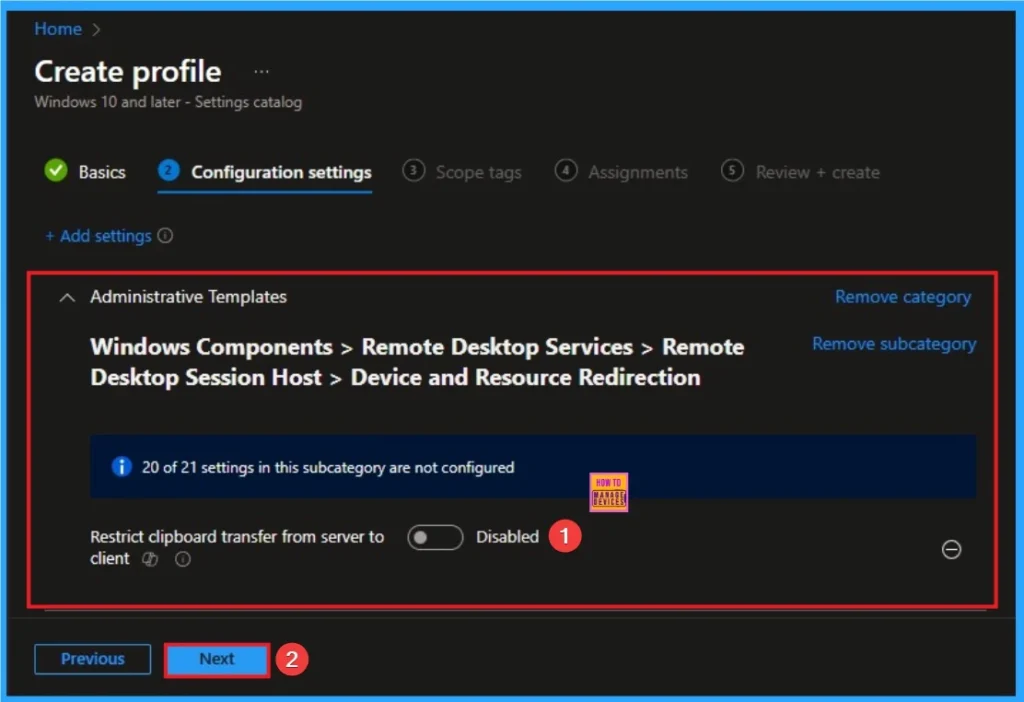
Task: Enable the Restrict clipboard transfer toggle
Action: [434, 537]
